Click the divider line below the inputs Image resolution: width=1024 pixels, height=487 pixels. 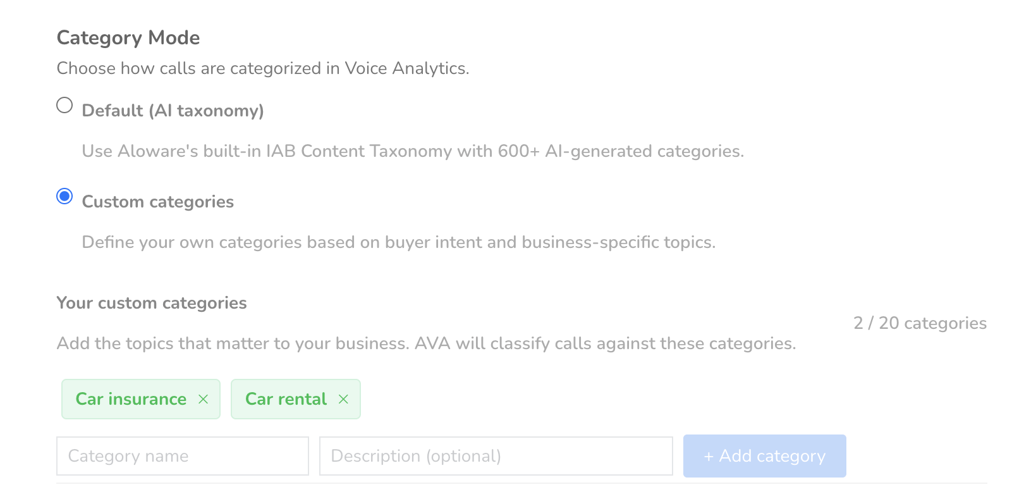click(520, 483)
